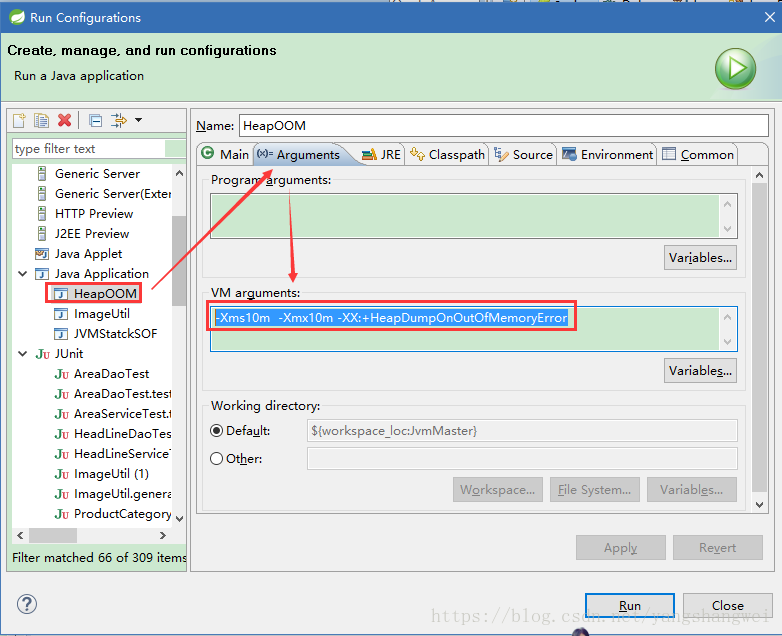
Task: Switch to the Main tab
Action: coord(225,154)
